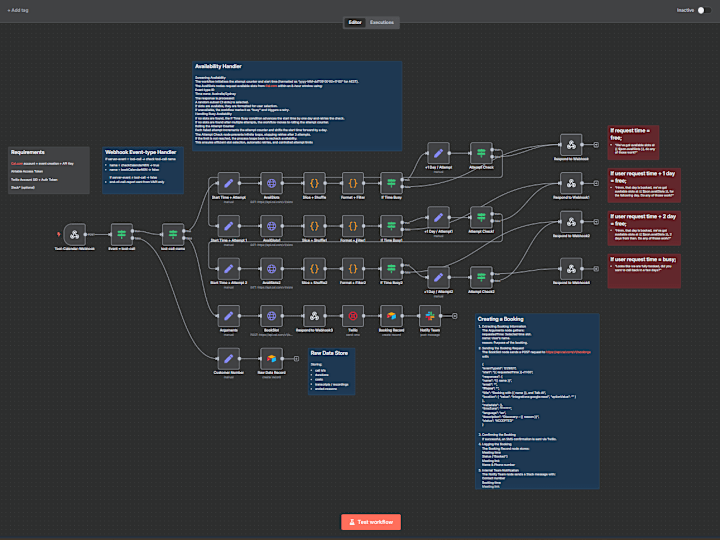Select the 'If user request time = busy' note
The height and width of the screenshot is (540, 720).
[644, 271]
